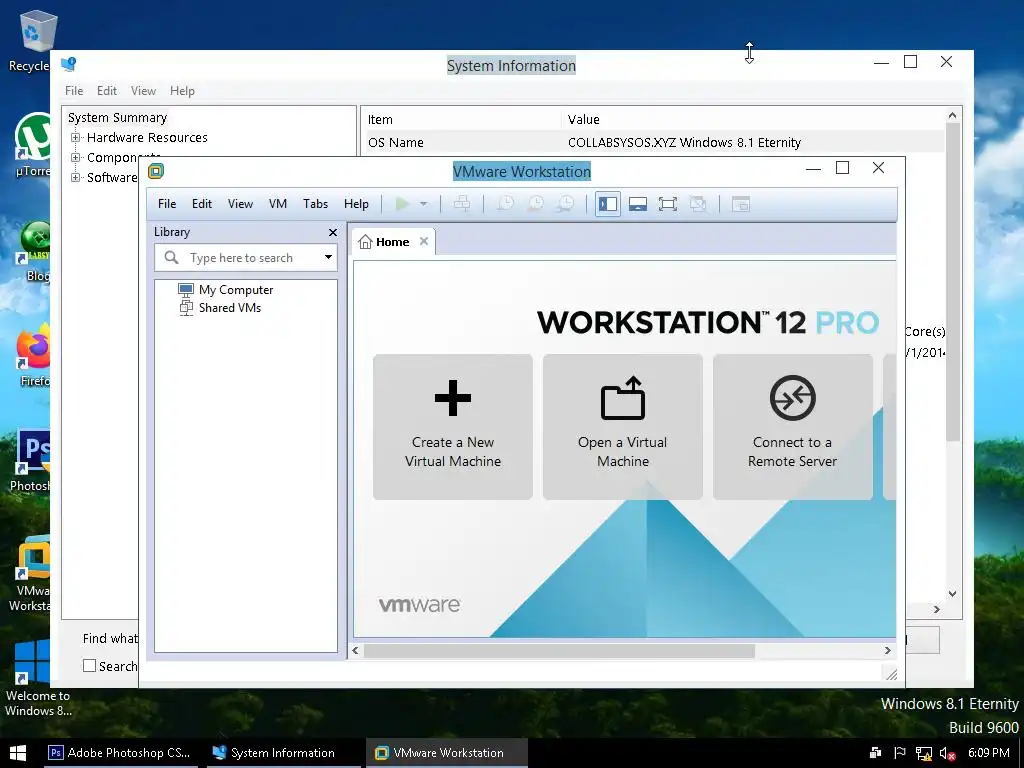Viewport: 1024px width, 768px height.
Task: Click the Take Snapshot clock icon
Action: (505, 204)
